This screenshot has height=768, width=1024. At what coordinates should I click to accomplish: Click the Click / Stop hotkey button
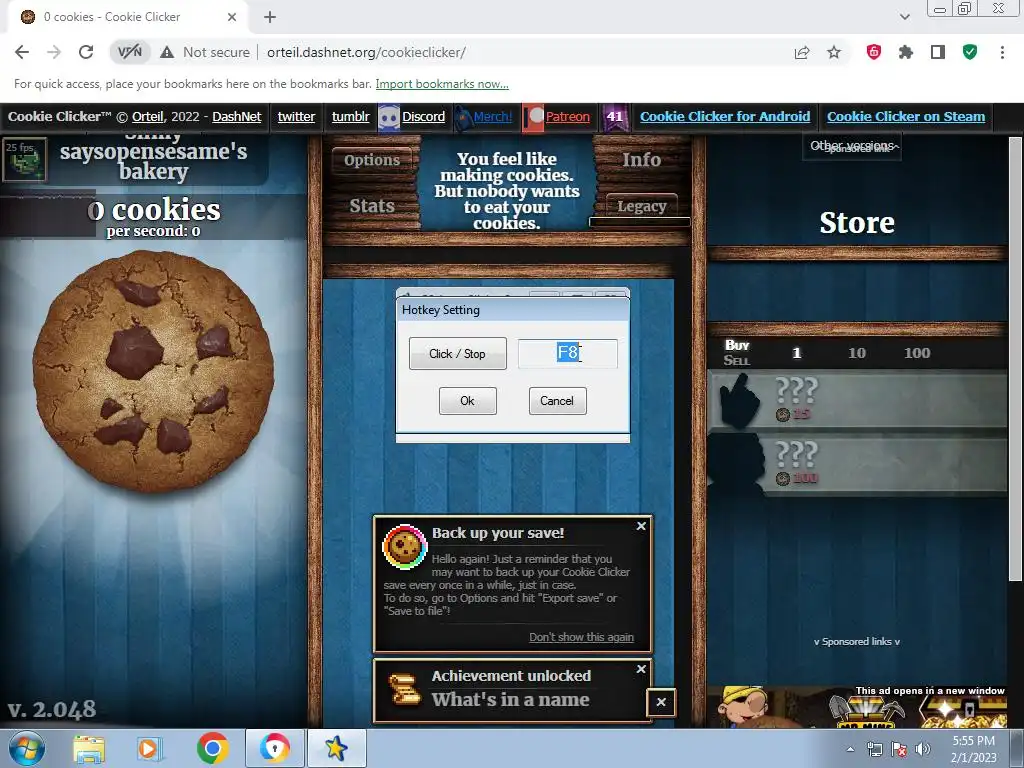tap(457, 353)
